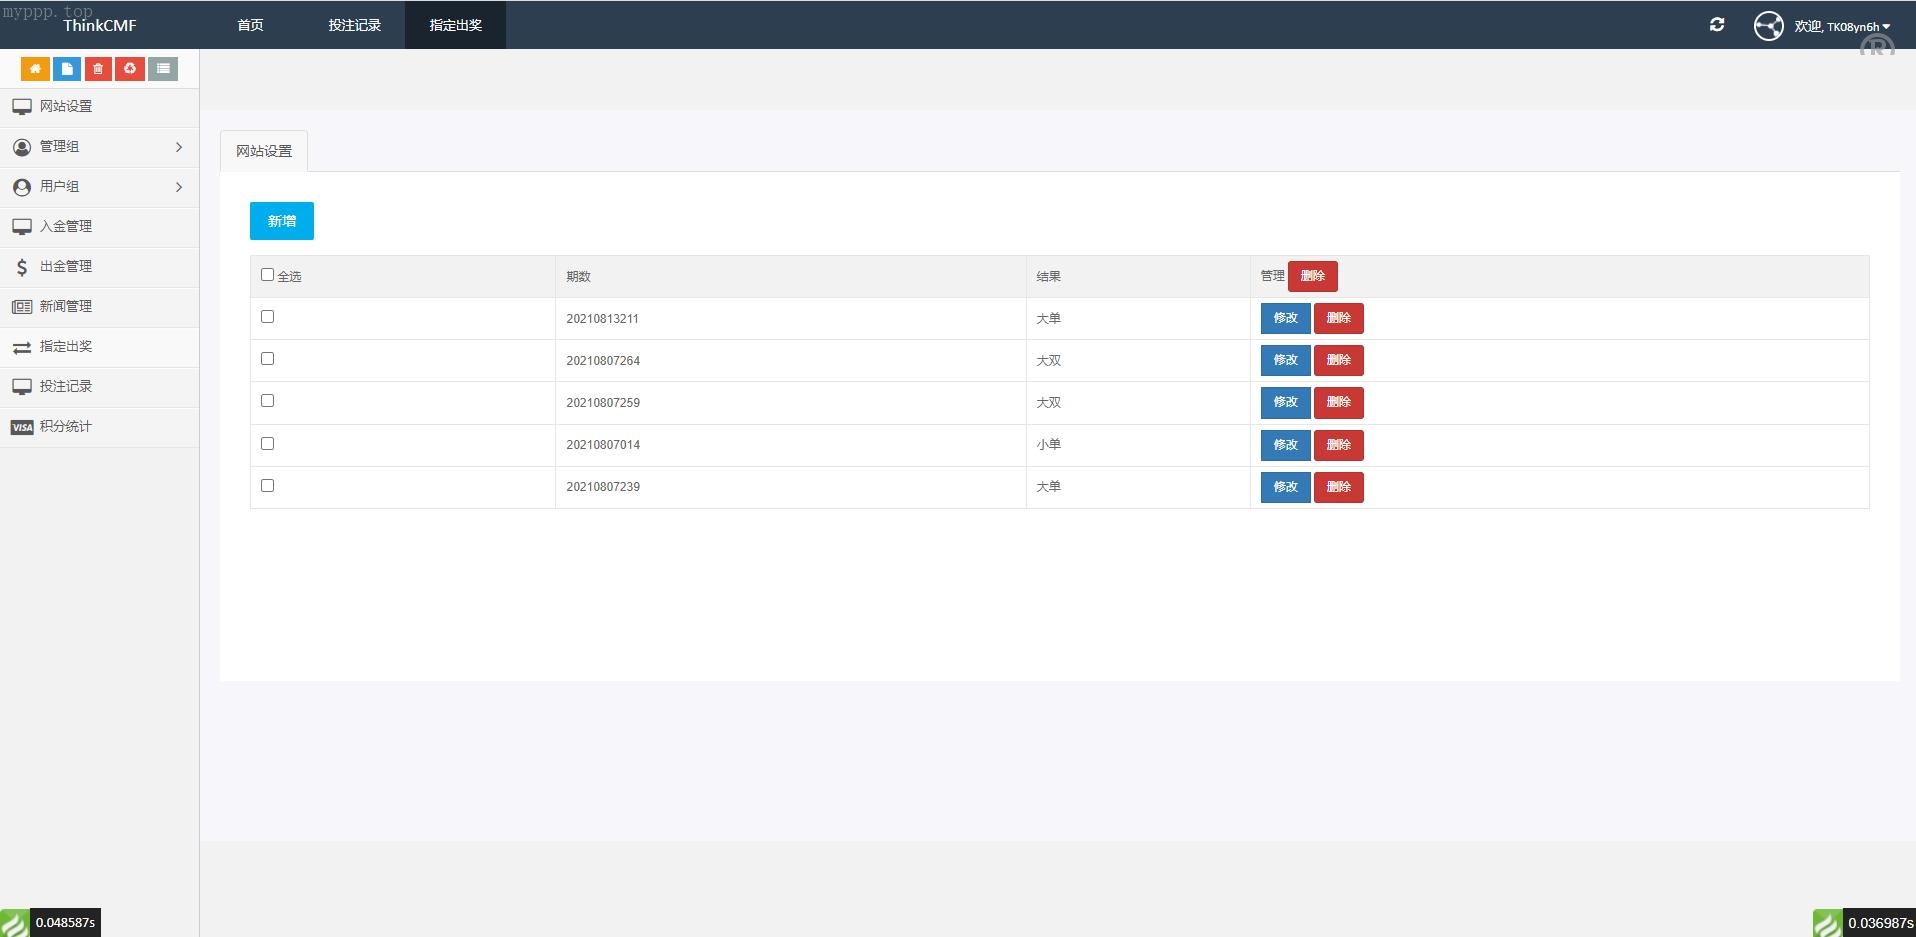Screen dimensions: 1916x937
Task: Select the 网站设置 content tab
Action: coord(264,151)
